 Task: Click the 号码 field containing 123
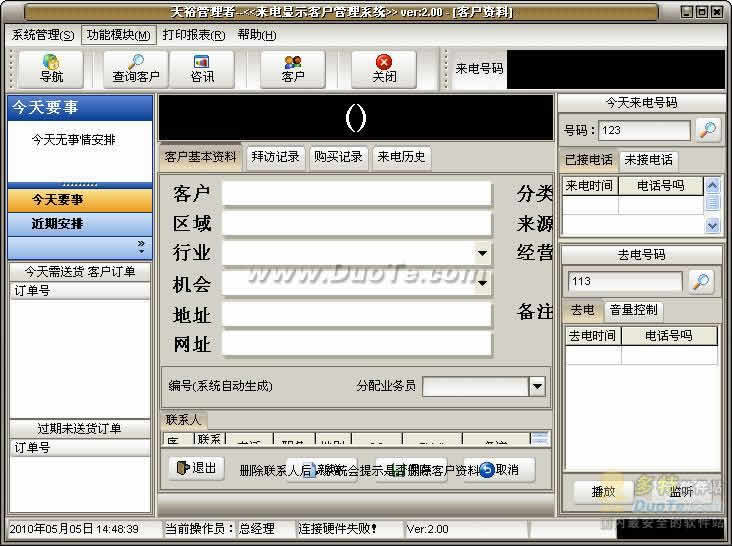pyautogui.click(x=644, y=130)
